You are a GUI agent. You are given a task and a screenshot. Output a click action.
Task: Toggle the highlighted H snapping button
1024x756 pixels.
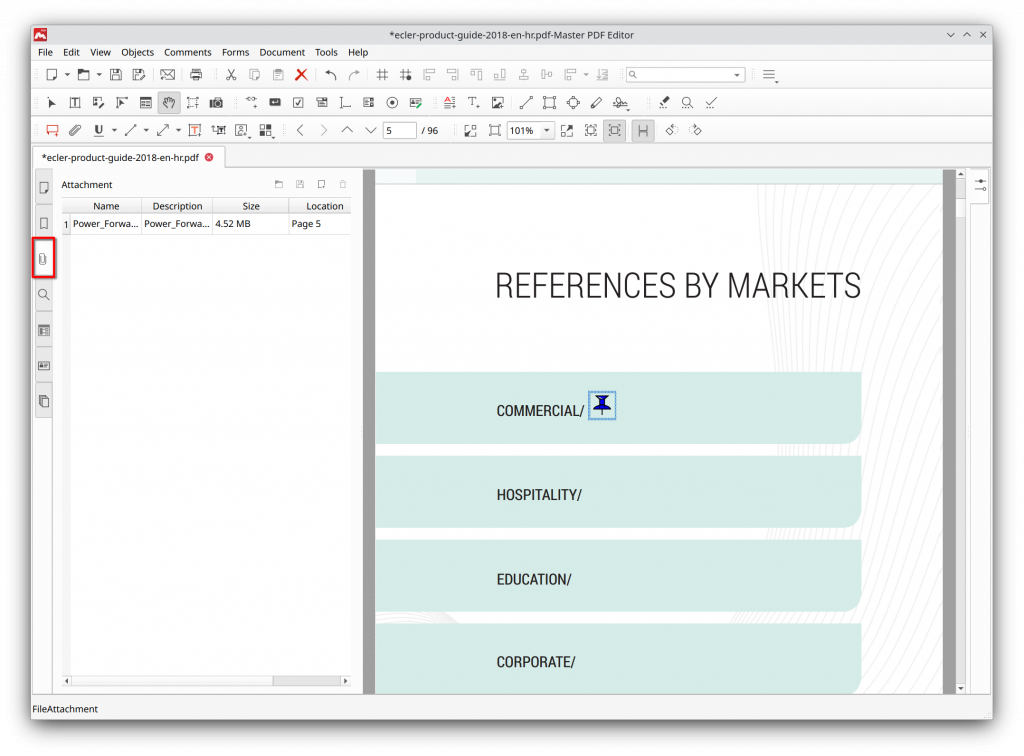pyautogui.click(x=643, y=130)
